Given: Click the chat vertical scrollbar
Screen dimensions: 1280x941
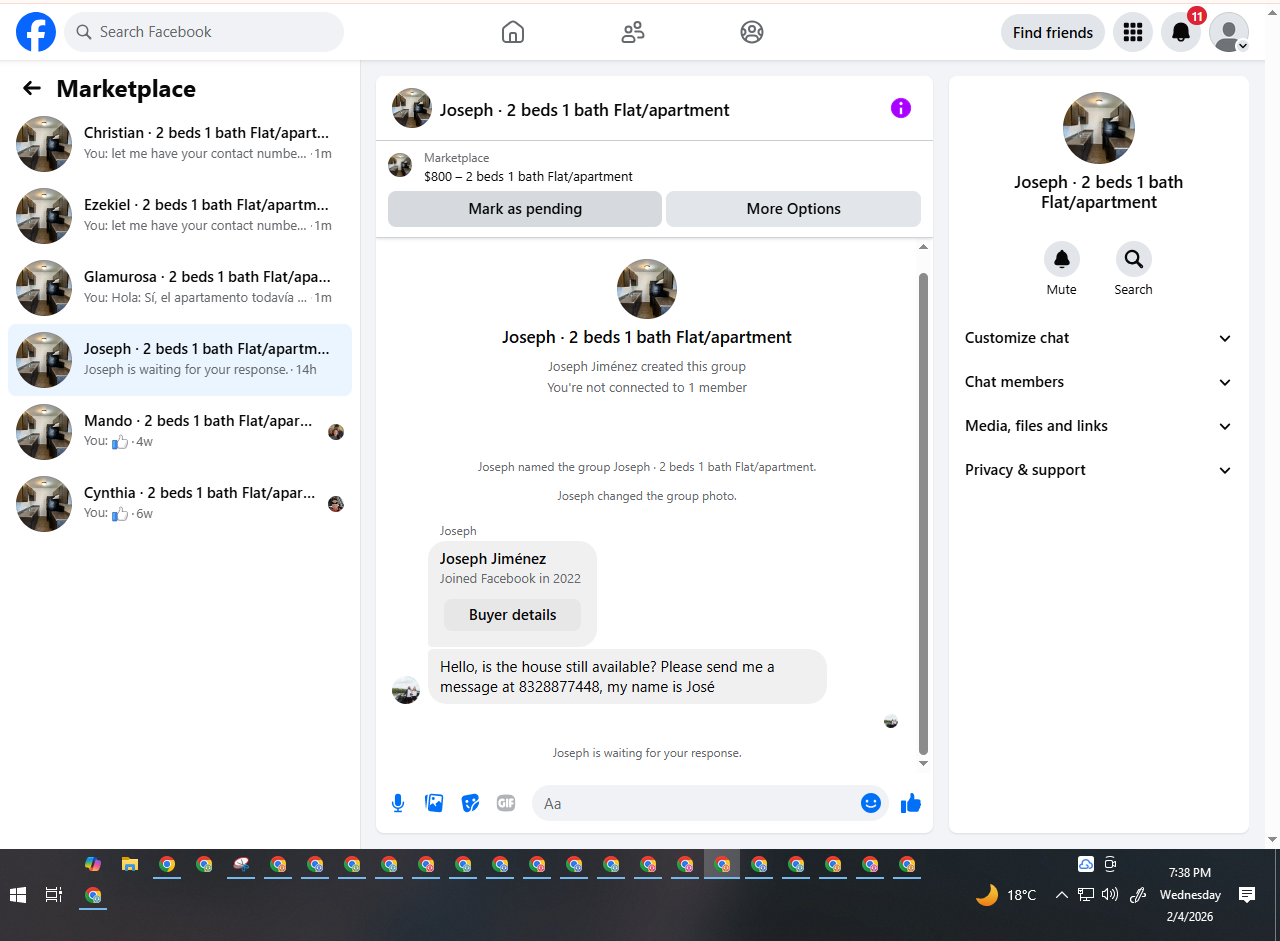Looking at the screenshot, I should [923, 514].
